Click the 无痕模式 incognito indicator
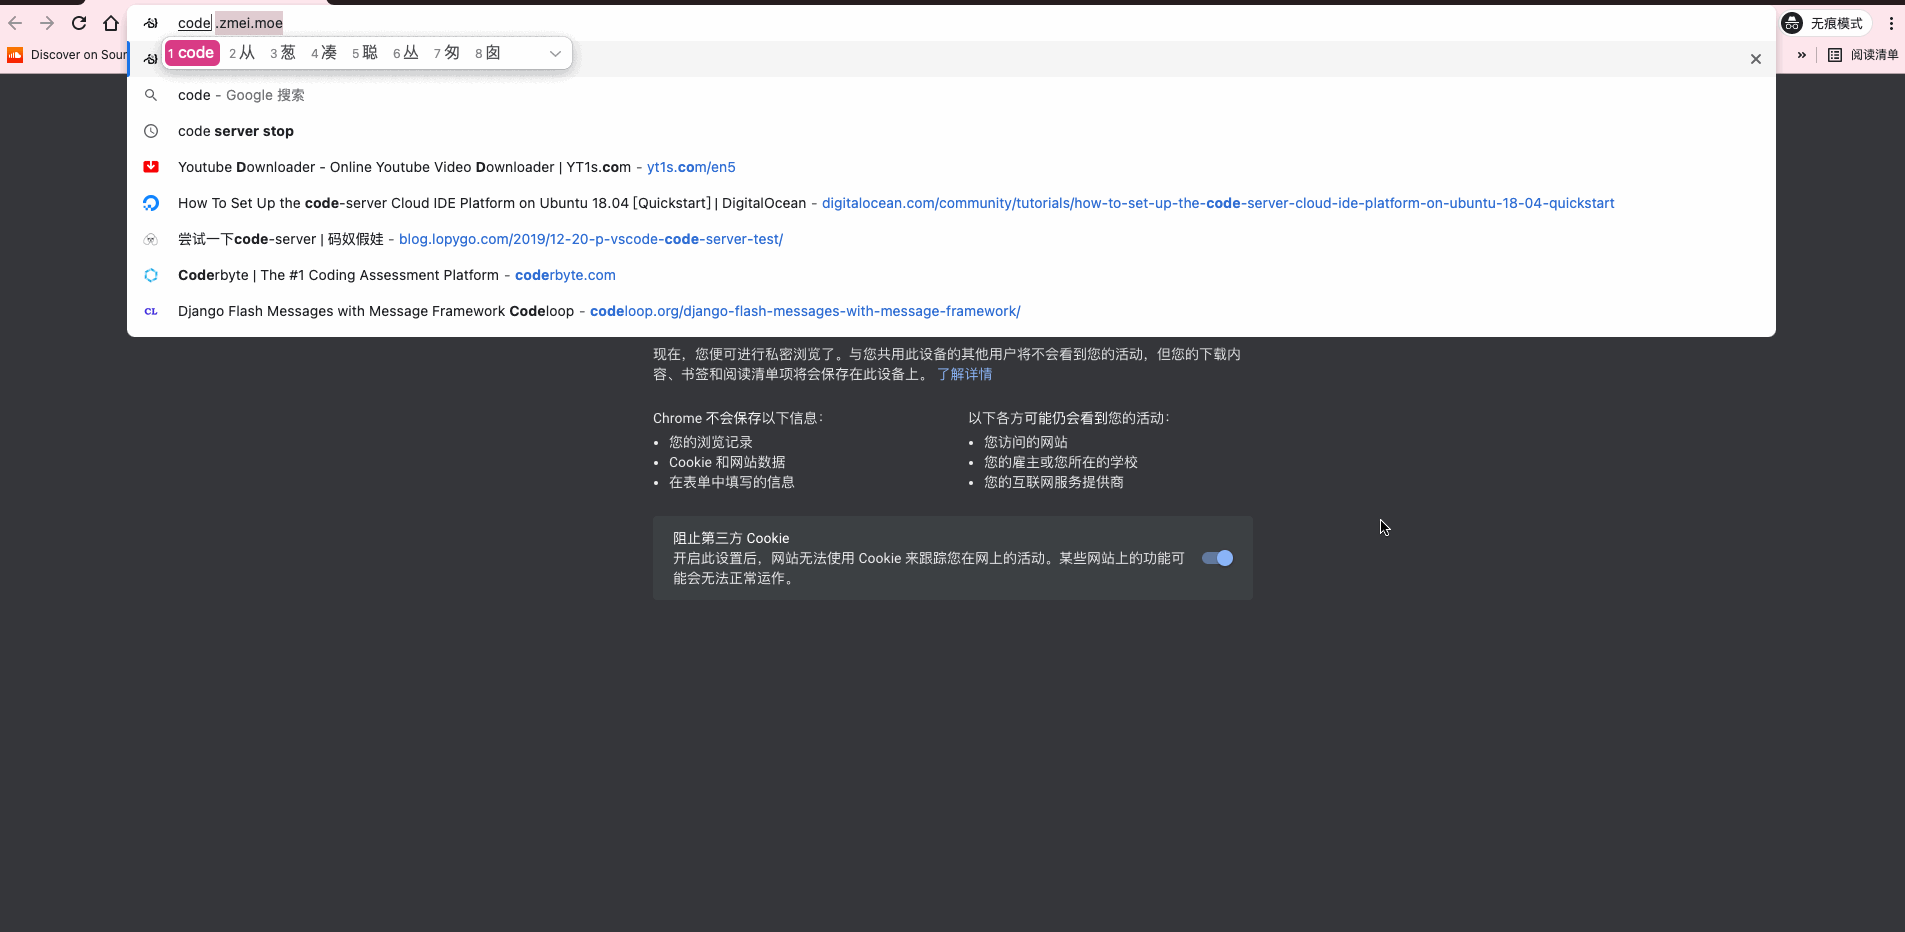The width and height of the screenshot is (1905, 932). click(1825, 23)
